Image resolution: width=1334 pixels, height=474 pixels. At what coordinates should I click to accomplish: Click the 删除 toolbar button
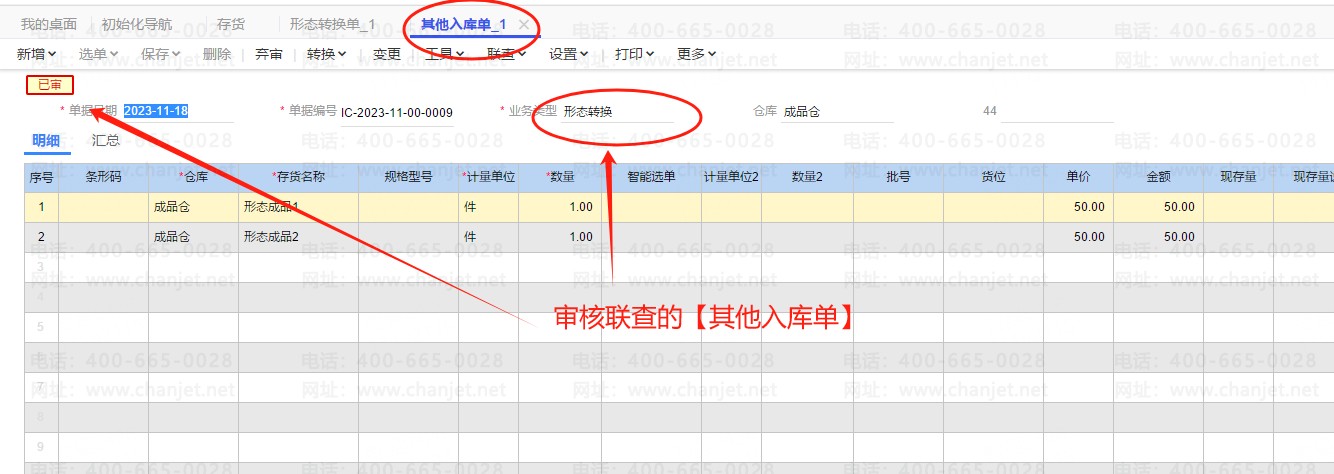coord(216,54)
